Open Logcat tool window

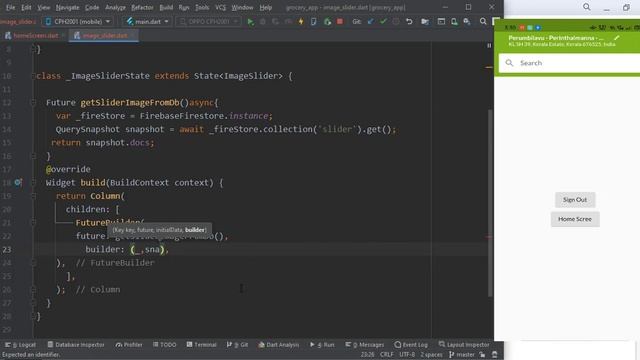pyautogui.click(x=20, y=345)
